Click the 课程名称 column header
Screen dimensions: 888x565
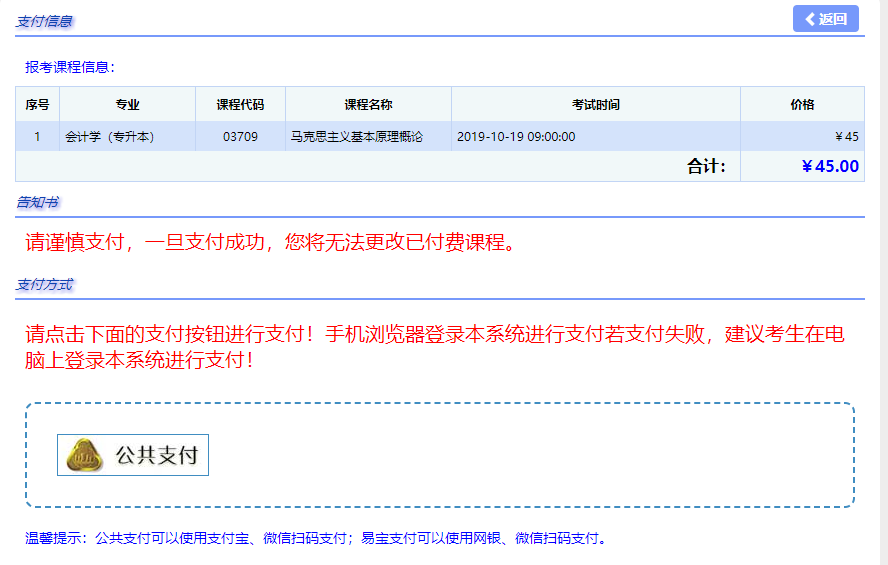(x=368, y=105)
